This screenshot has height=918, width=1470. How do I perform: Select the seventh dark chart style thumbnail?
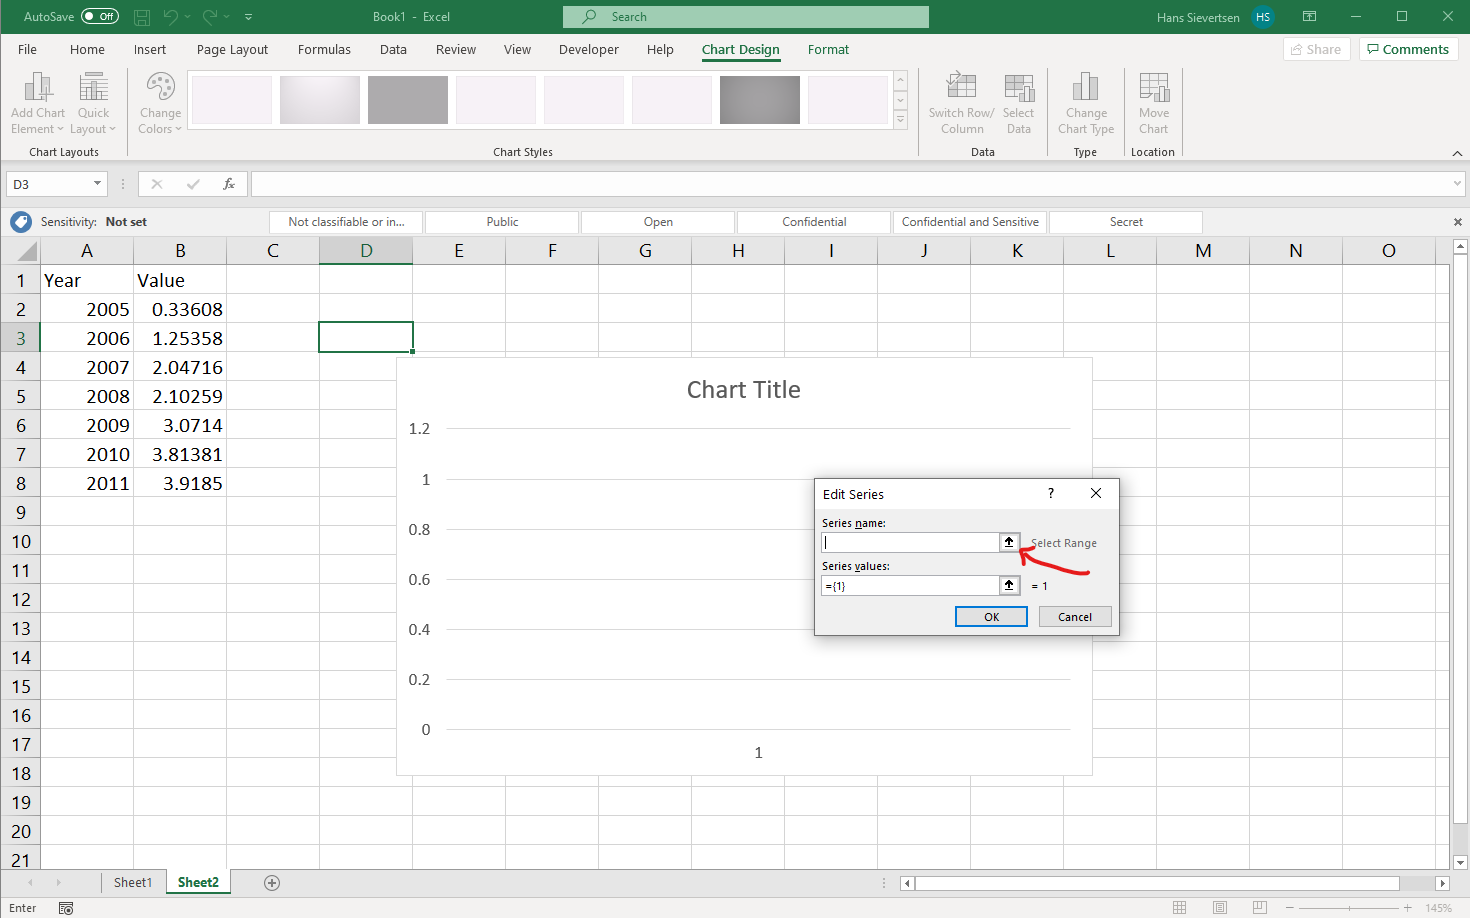760,100
